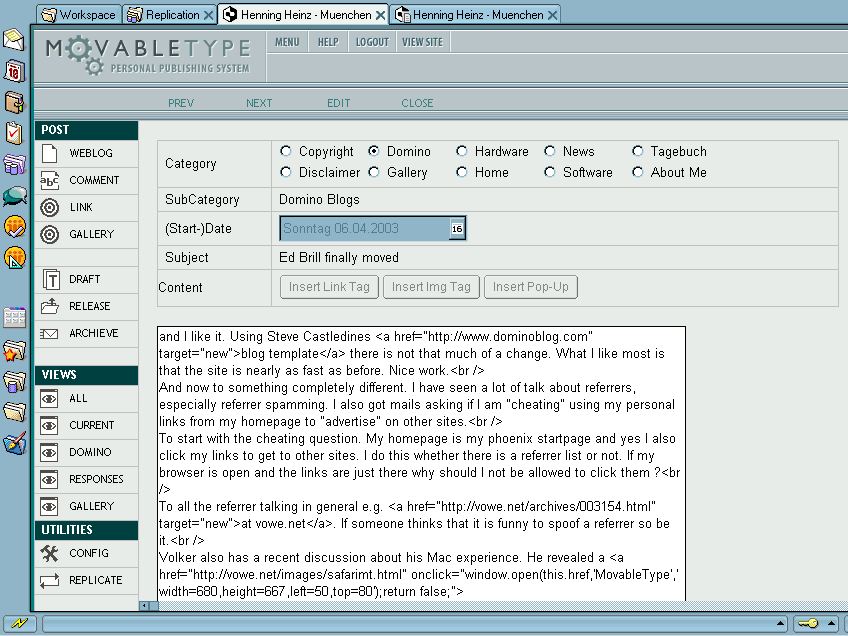Click the Current view eye icon
This screenshot has height=636, width=848.
coord(49,426)
